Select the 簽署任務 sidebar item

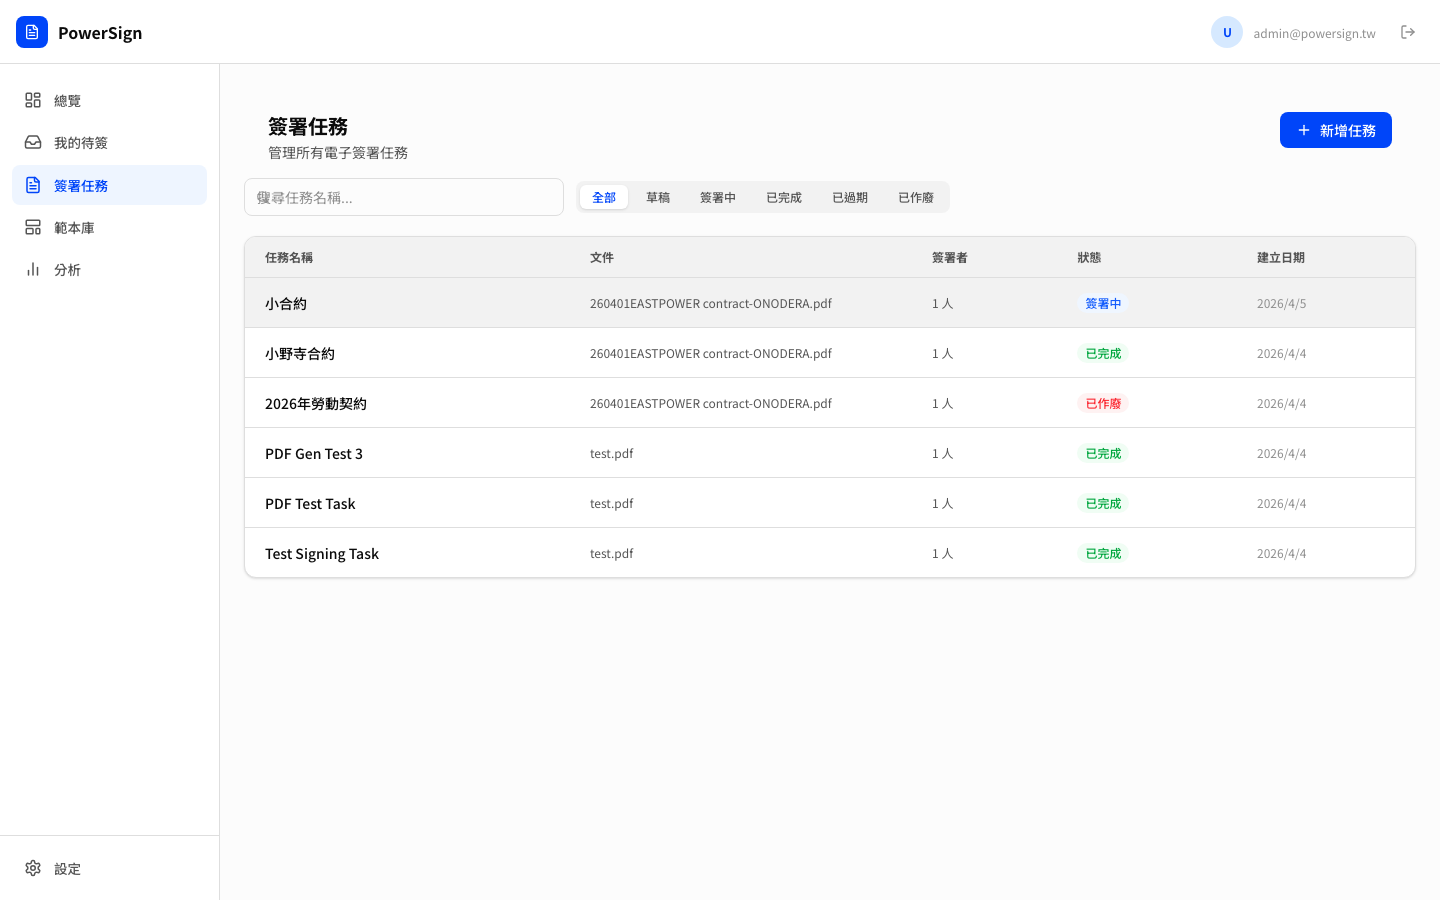(109, 185)
